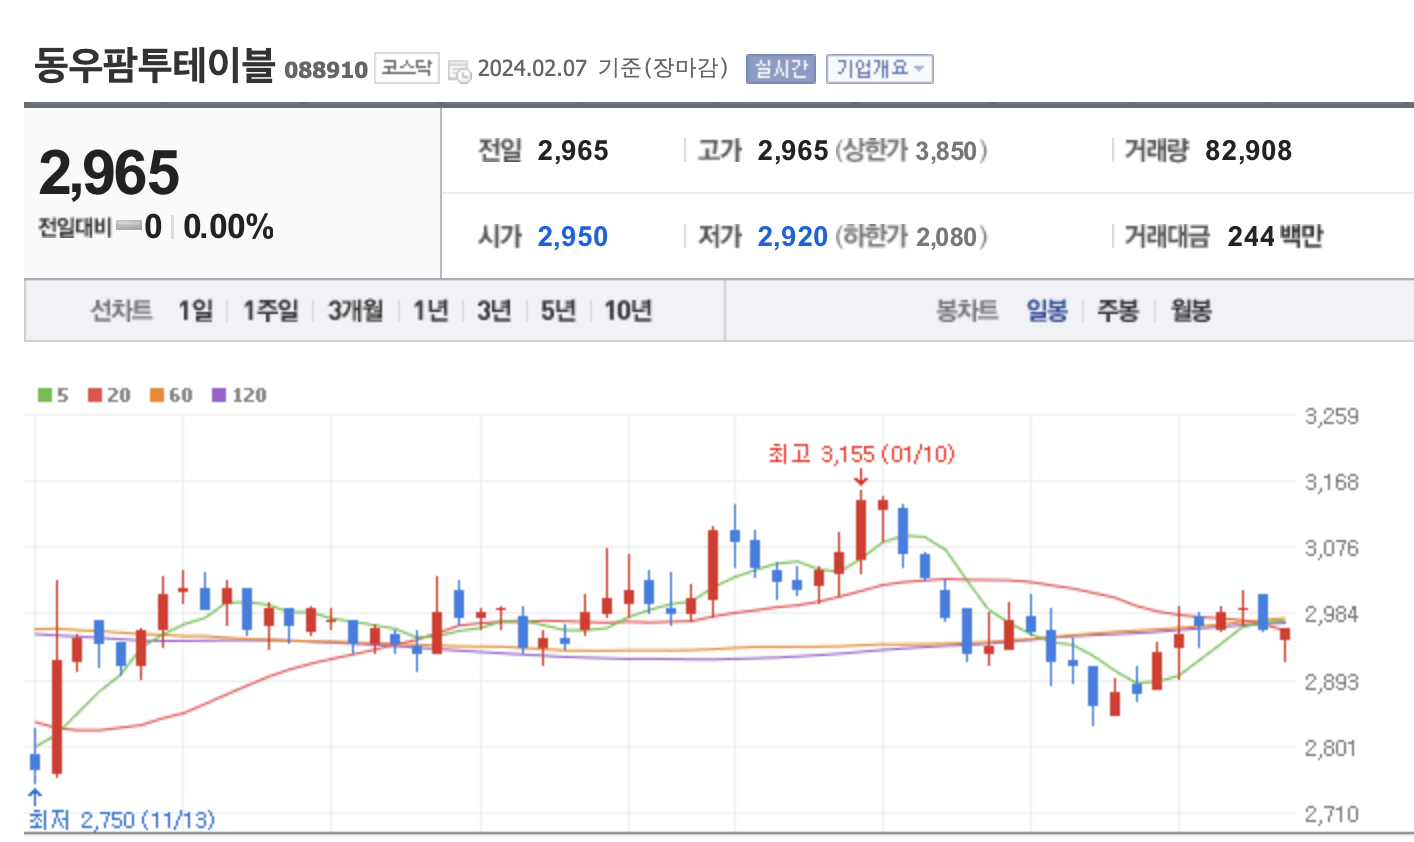Click the 2,710 y-axis label
Viewport: 1414px width, 842px height.
(x=1332, y=814)
